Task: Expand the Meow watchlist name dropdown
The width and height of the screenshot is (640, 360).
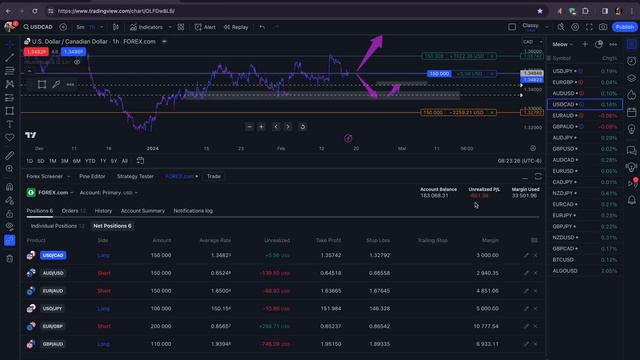Action: tap(562, 44)
